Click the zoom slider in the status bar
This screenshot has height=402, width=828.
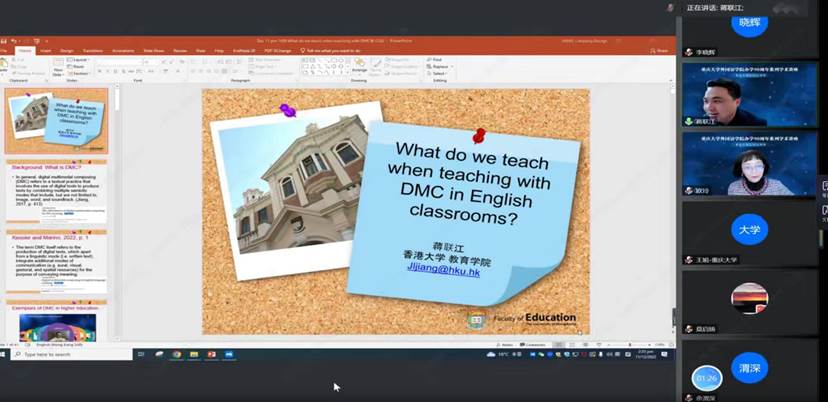pyautogui.click(x=630, y=344)
